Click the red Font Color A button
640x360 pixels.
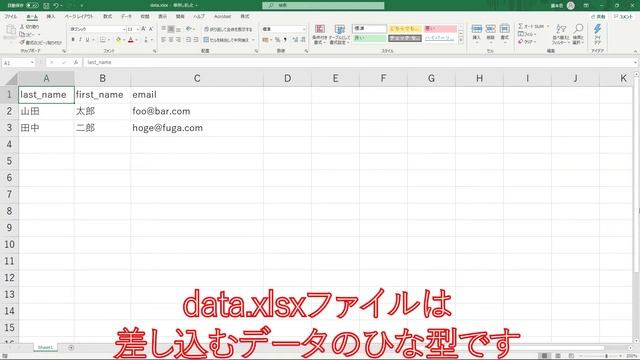[131, 40]
